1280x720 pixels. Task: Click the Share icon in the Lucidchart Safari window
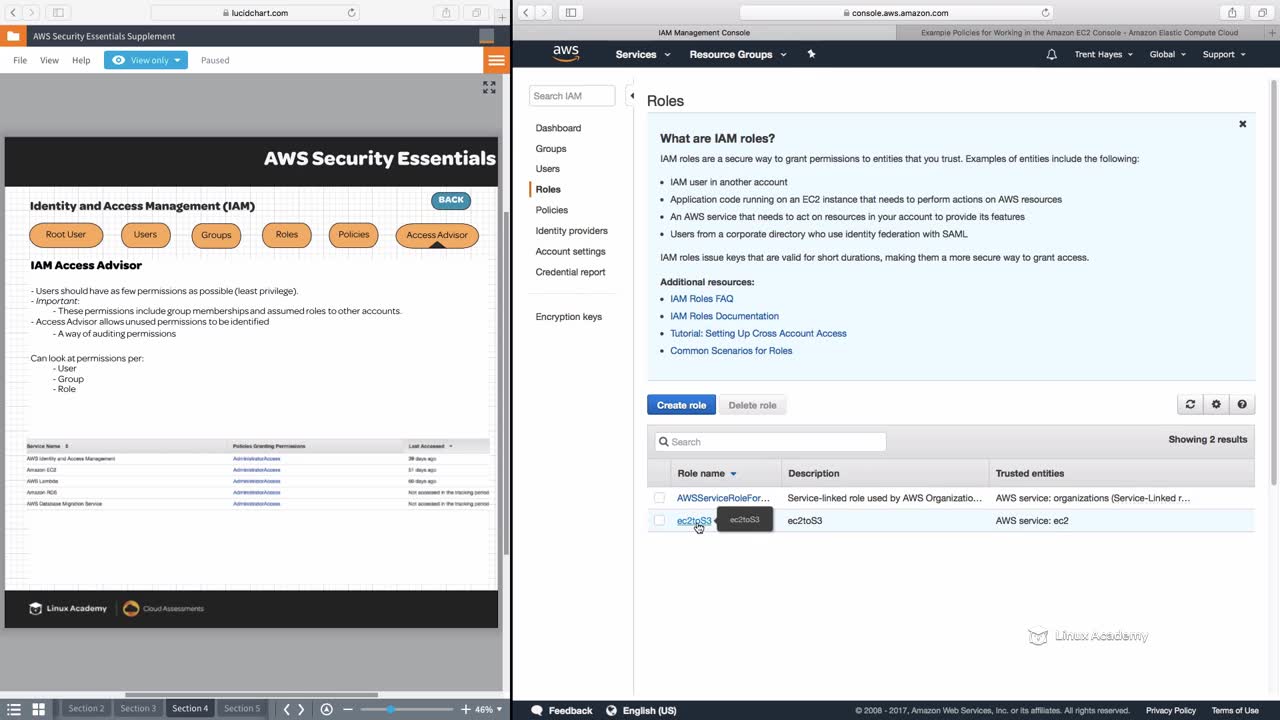tap(445, 13)
